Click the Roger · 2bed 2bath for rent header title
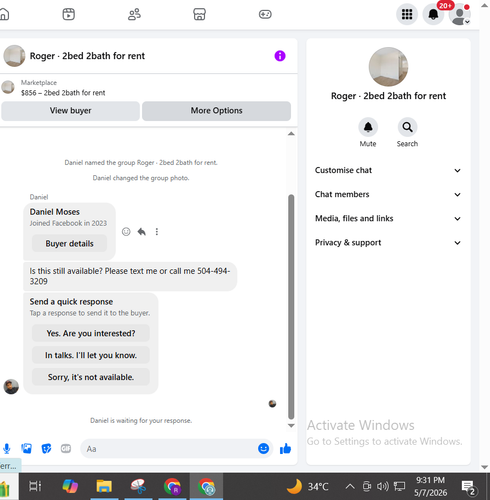Image resolution: width=490 pixels, height=500 pixels. click(87, 56)
